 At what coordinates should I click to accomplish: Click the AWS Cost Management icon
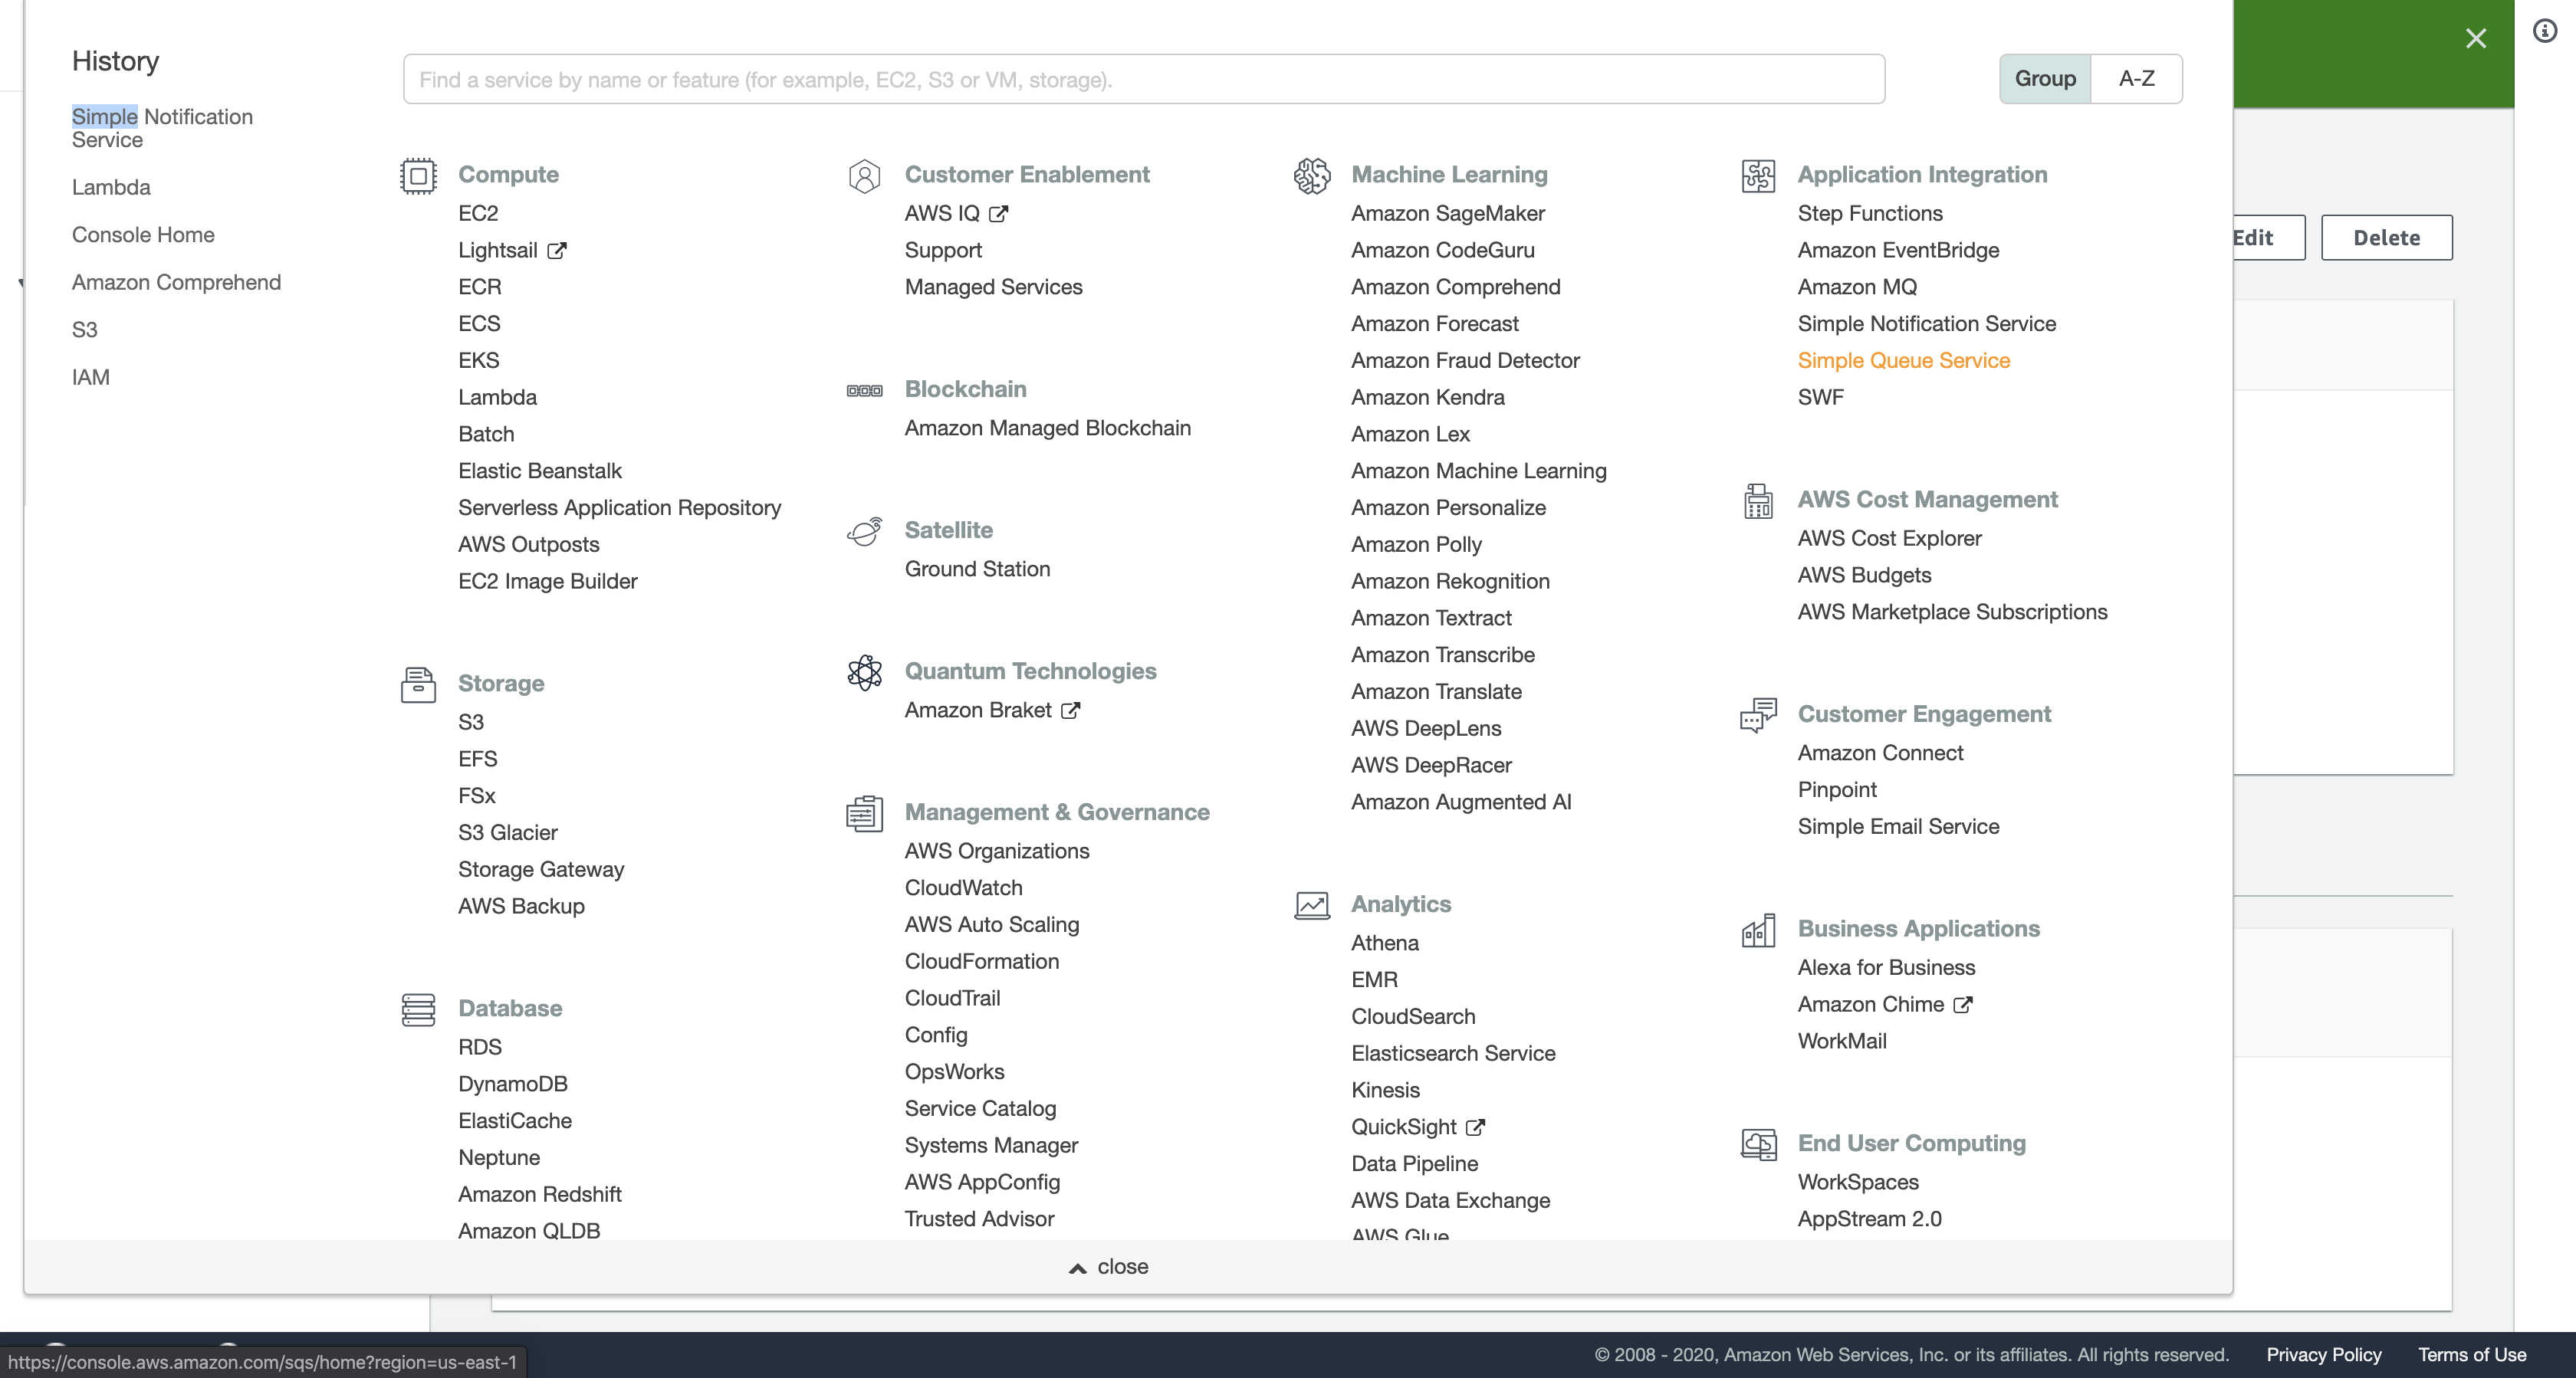click(x=1758, y=501)
